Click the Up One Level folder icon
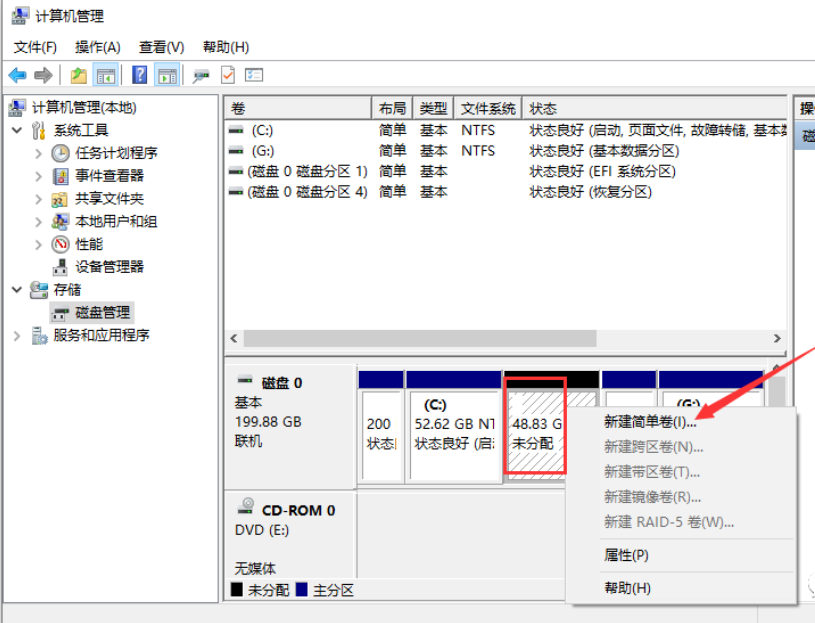 [78, 75]
